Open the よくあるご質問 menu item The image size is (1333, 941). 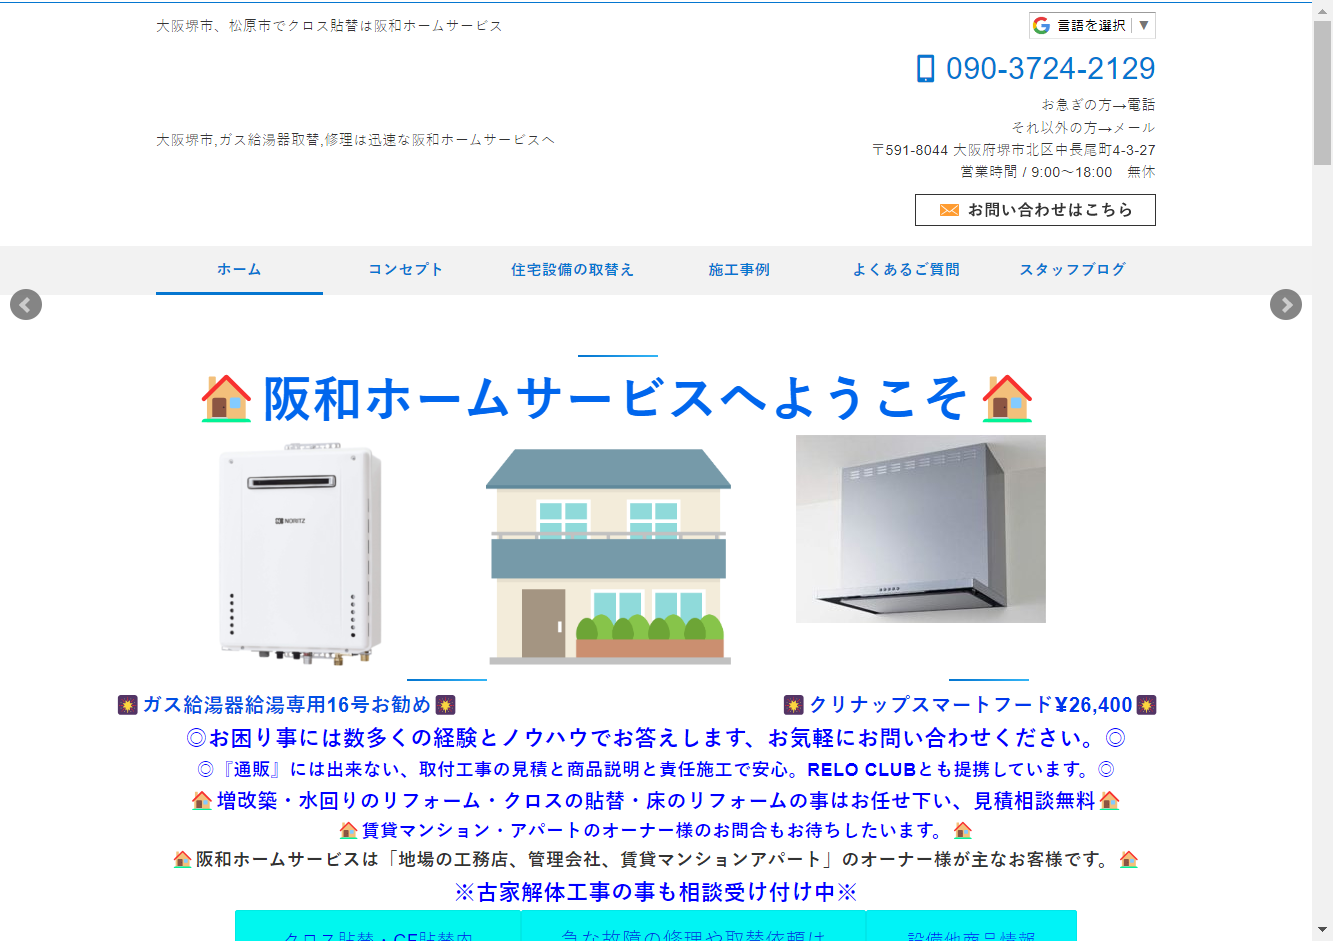906,270
